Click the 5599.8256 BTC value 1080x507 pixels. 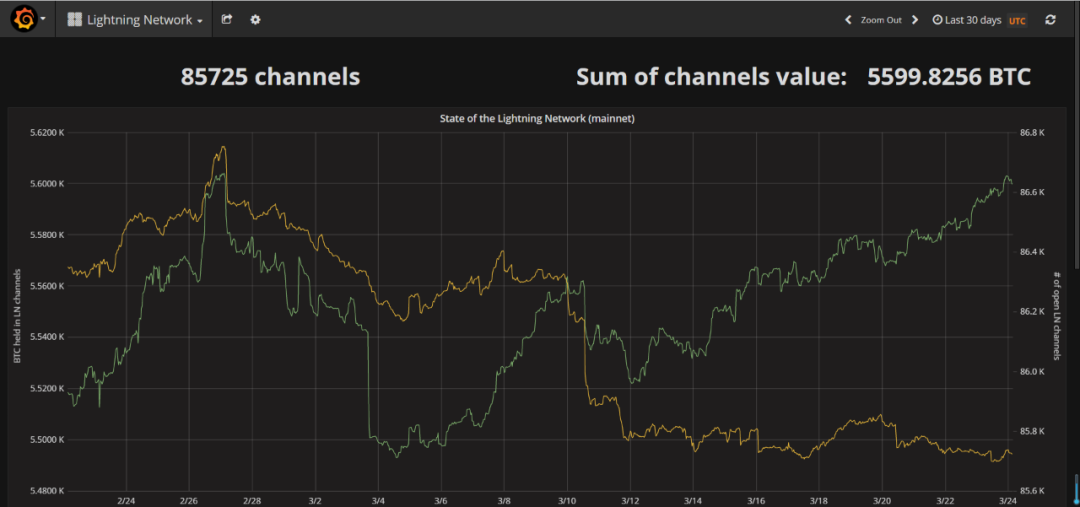pyautogui.click(x=949, y=76)
